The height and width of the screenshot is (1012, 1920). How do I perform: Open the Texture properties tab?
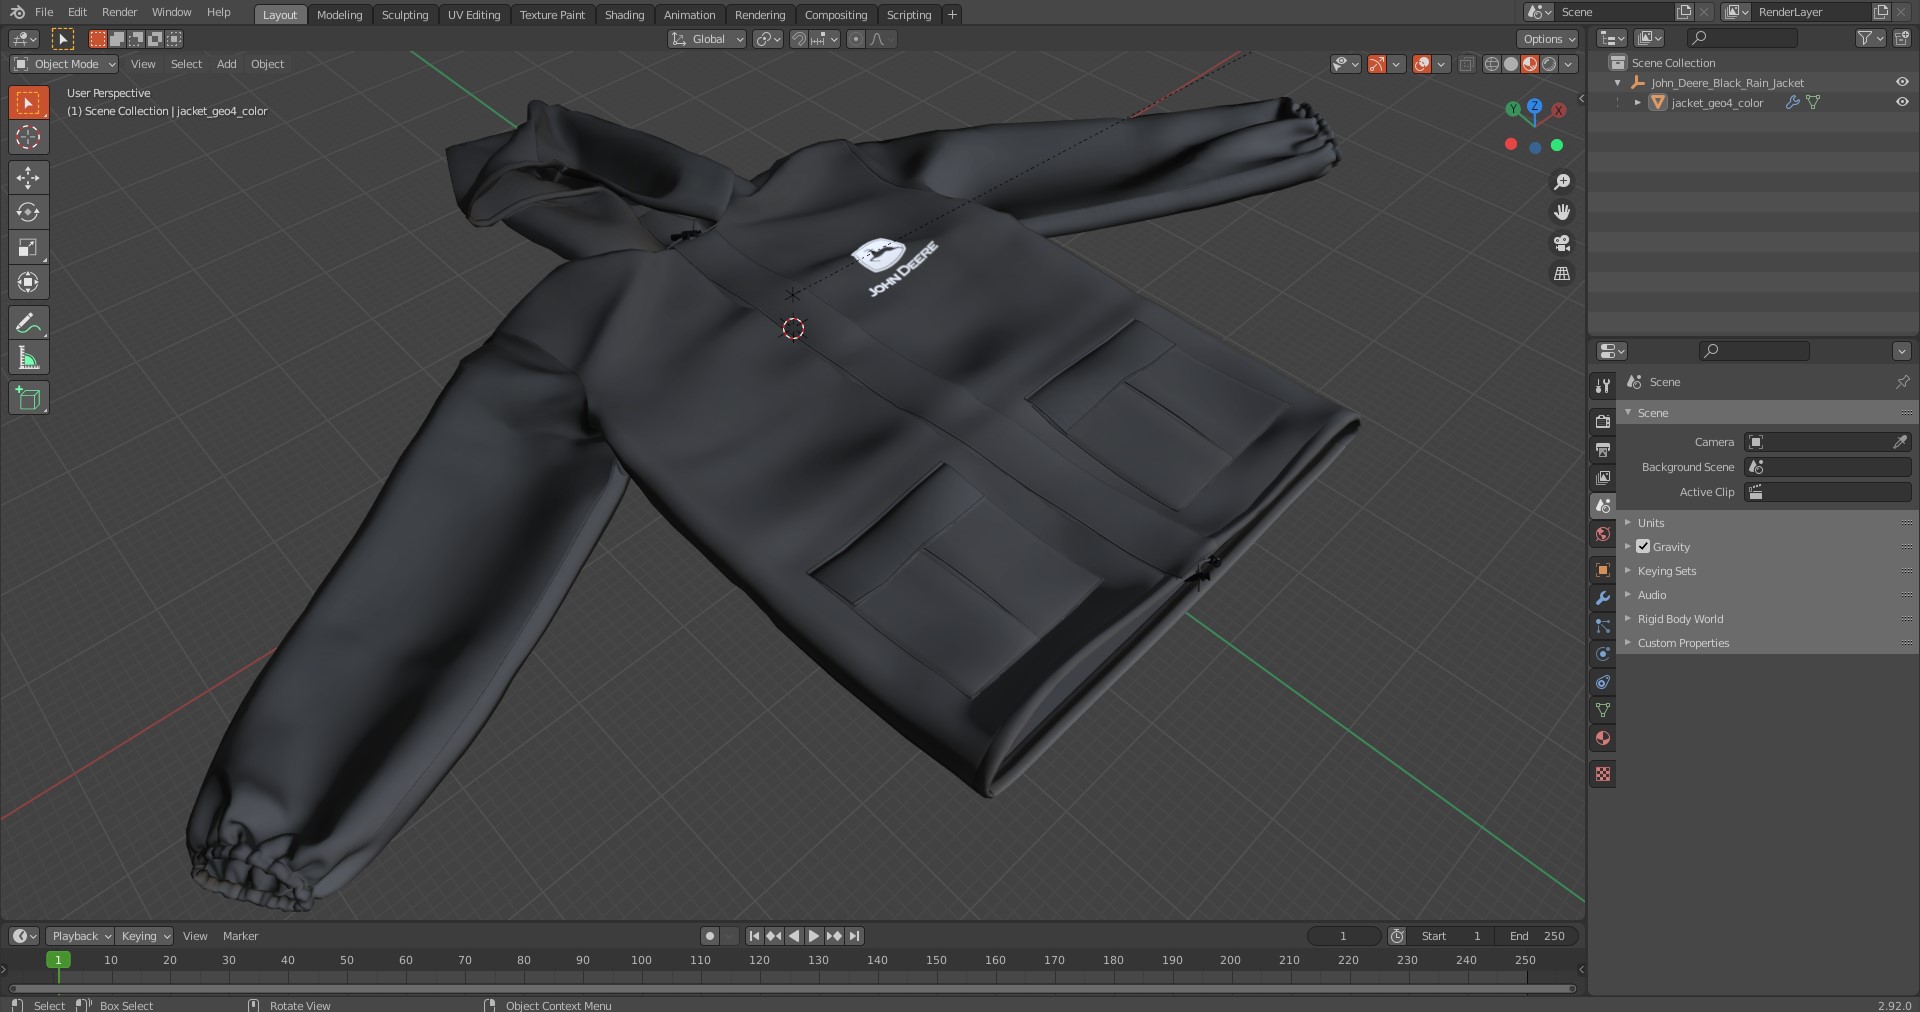click(1603, 774)
